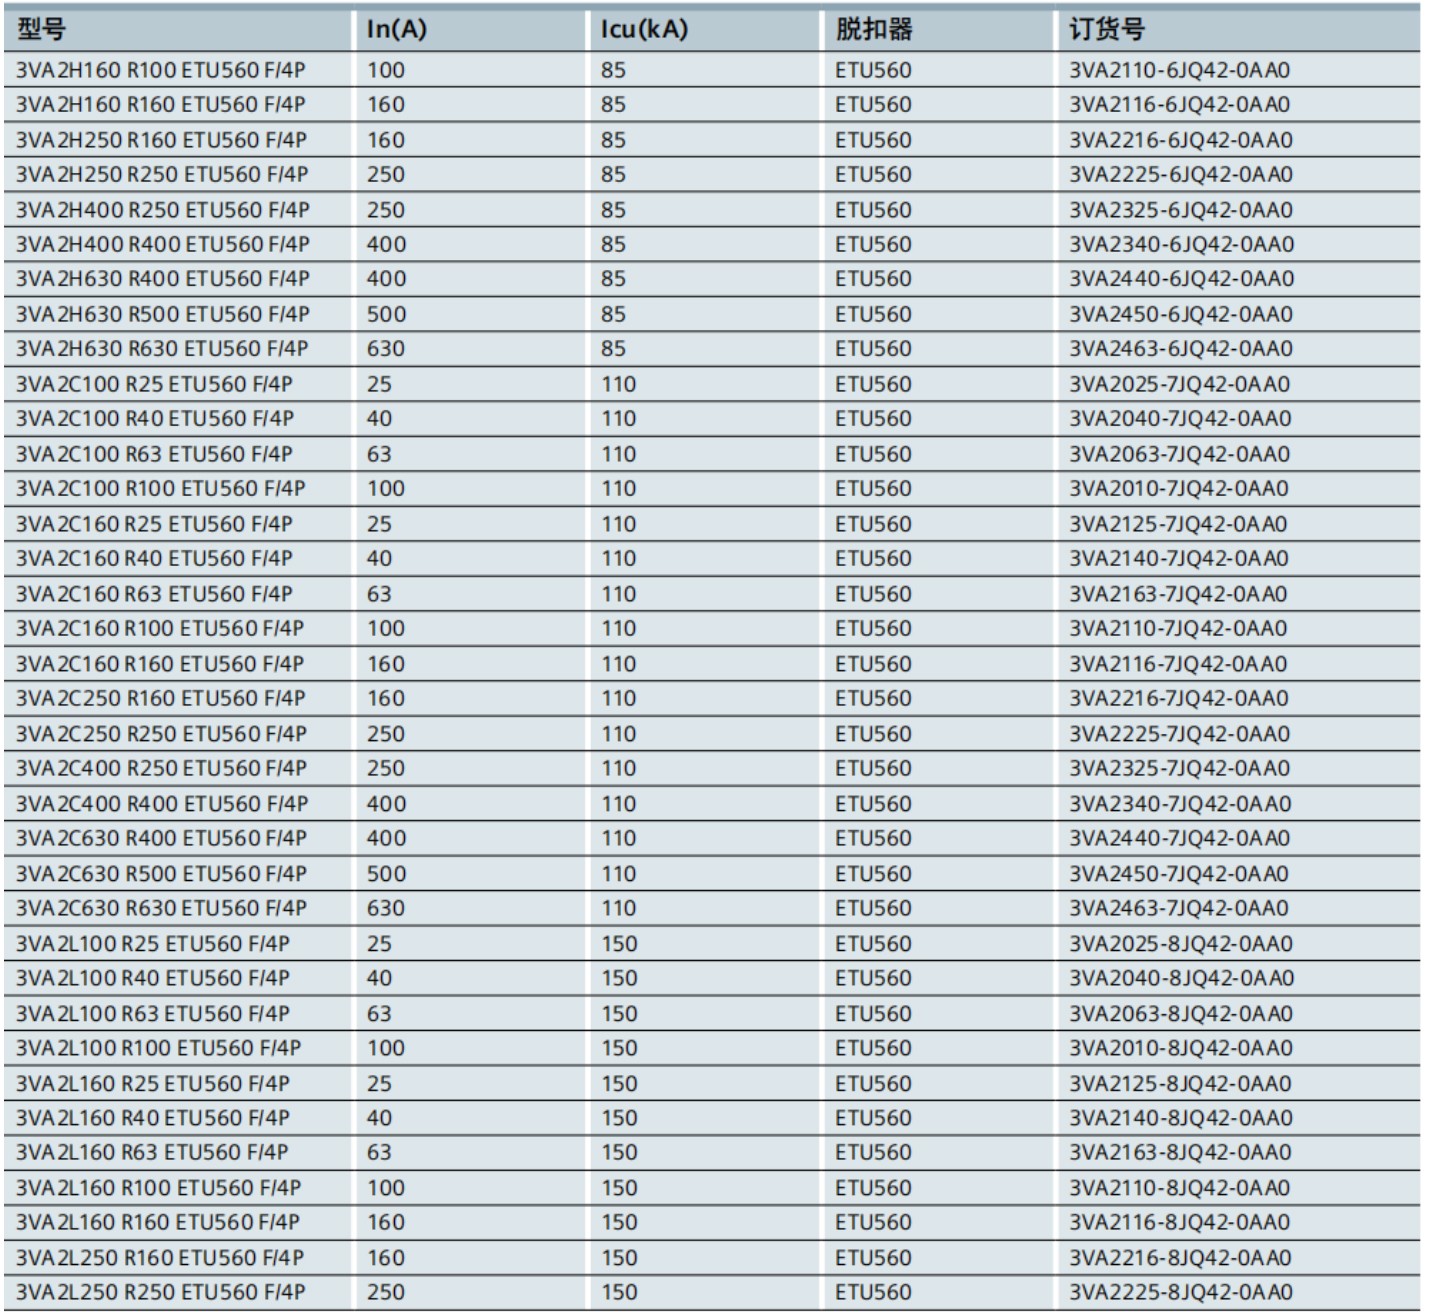Click order number 3VA2010-8JQ42-0AA0
This screenshot has height=1312, width=1434.
1181,1048
